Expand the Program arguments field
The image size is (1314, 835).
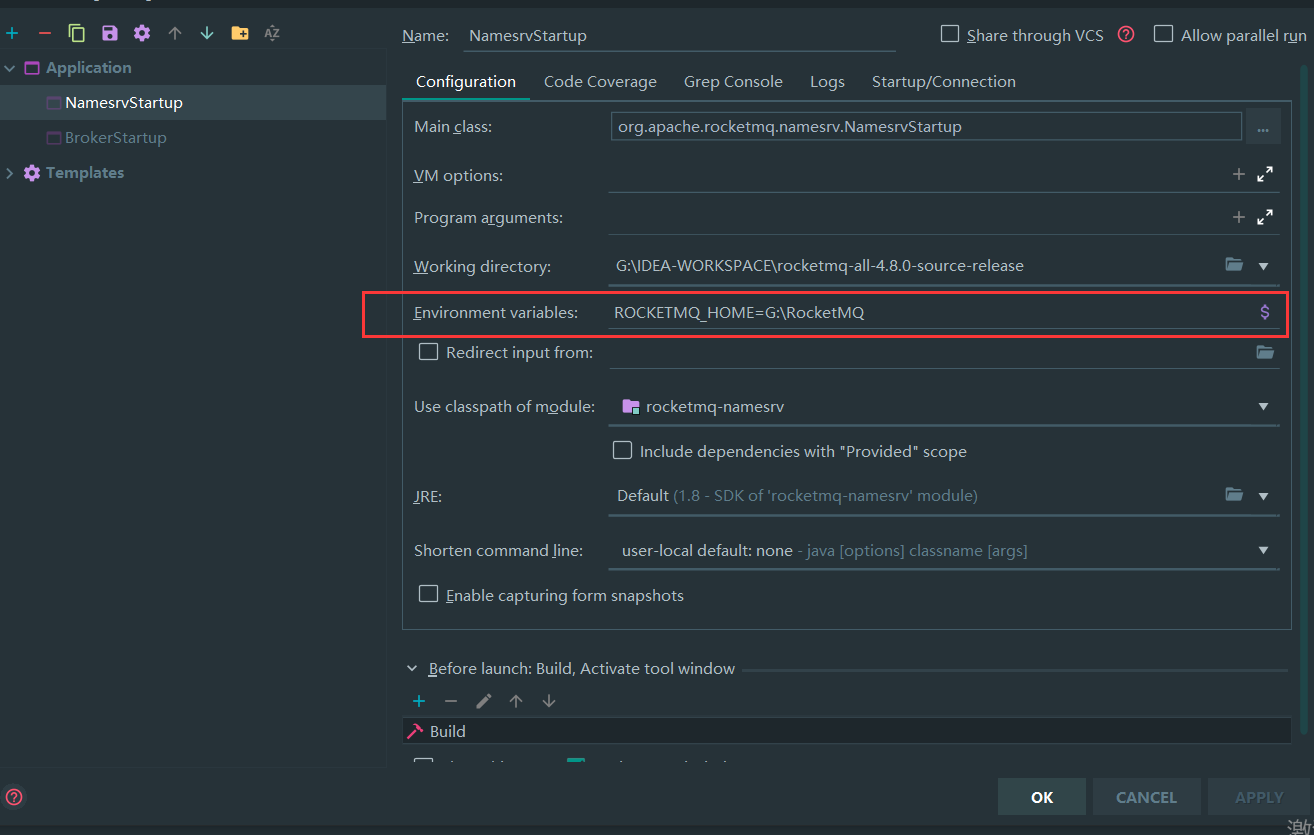click(1265, 216)
